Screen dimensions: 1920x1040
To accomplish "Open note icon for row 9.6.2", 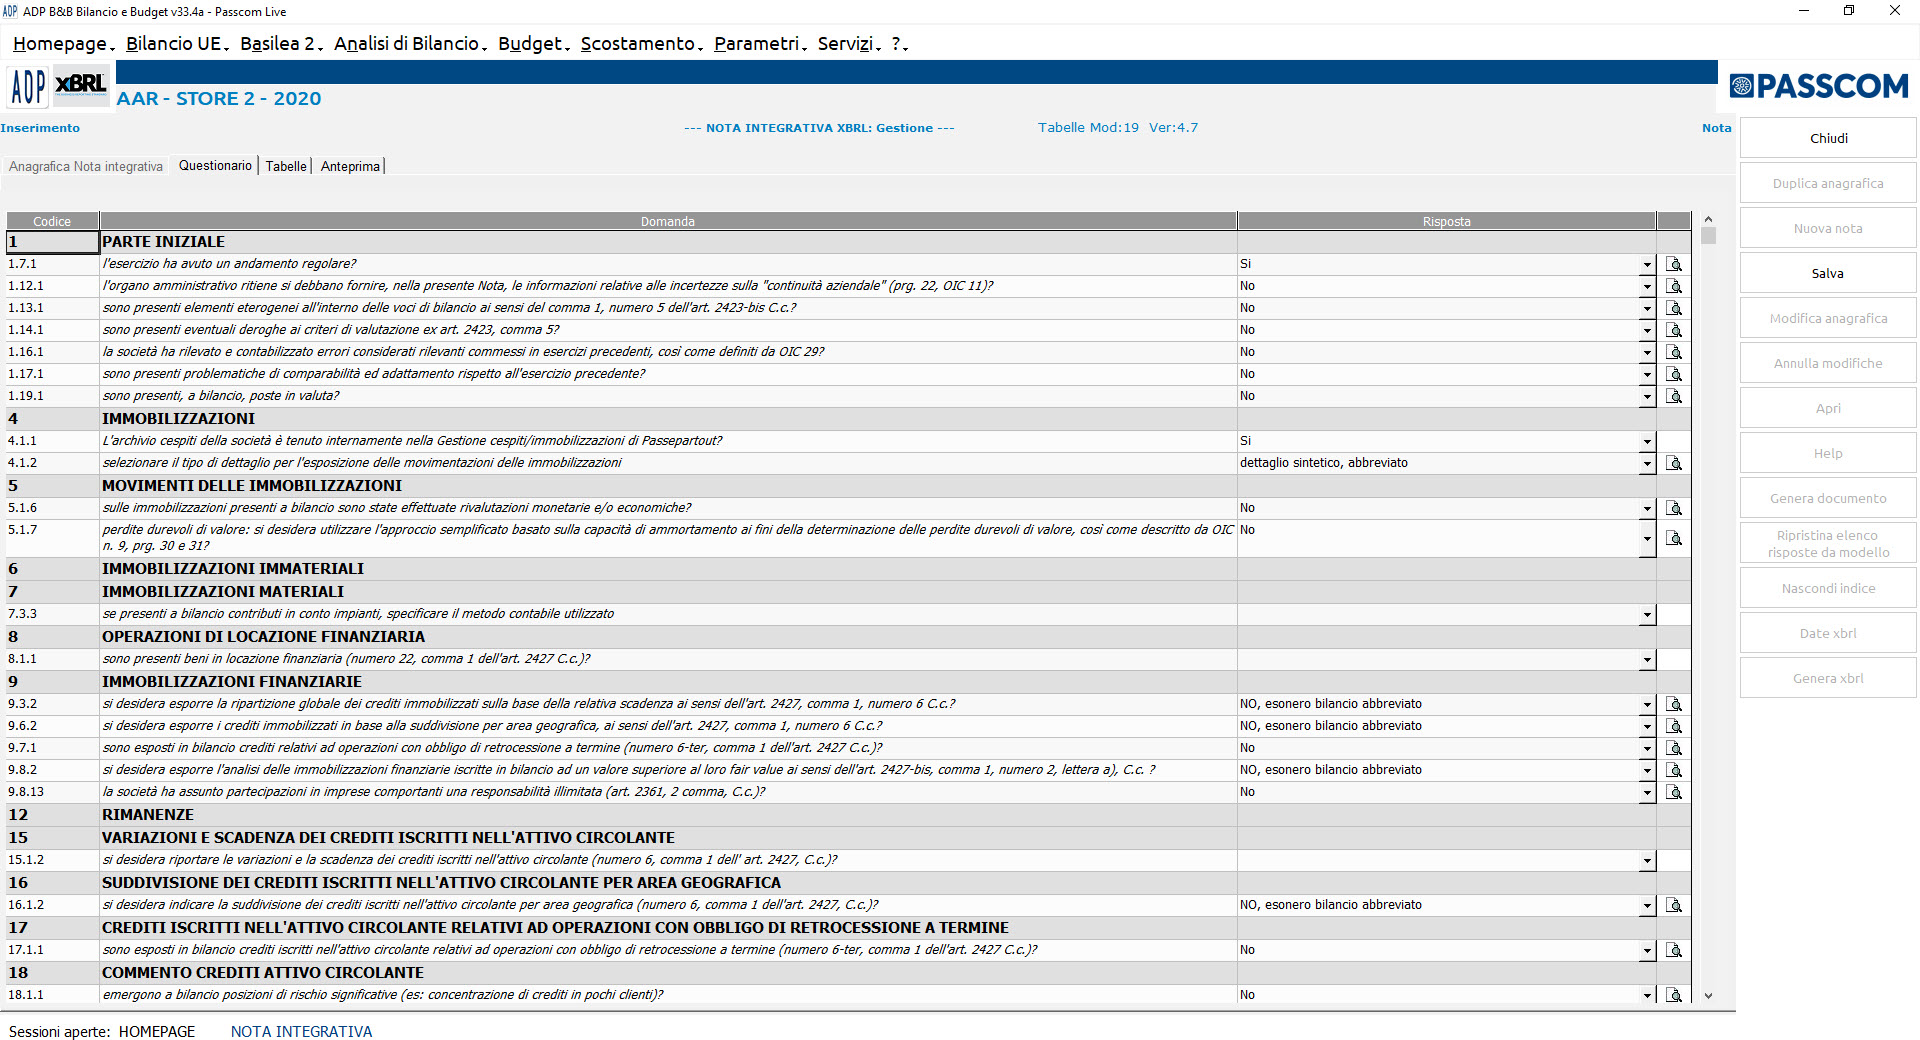I will click(1674, 726).
